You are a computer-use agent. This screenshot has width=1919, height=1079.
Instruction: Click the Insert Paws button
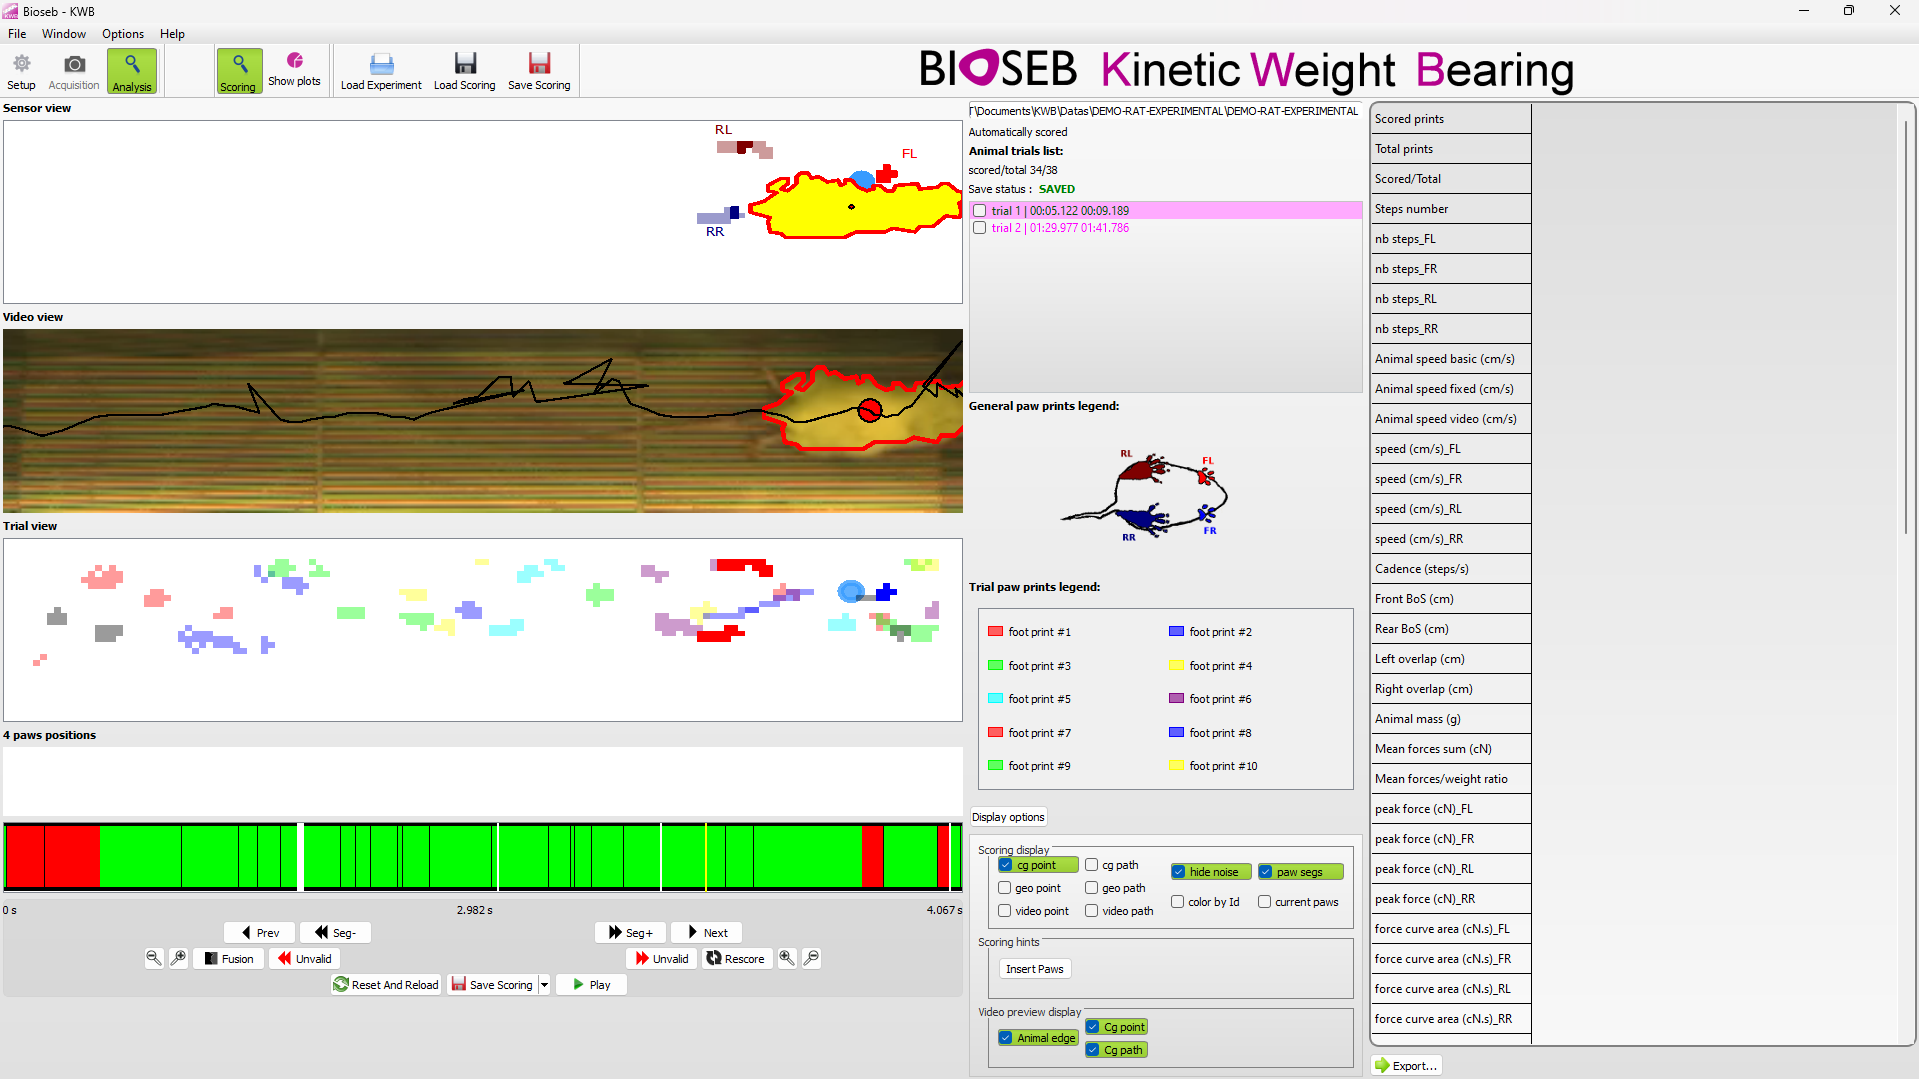coord(1034,969)
